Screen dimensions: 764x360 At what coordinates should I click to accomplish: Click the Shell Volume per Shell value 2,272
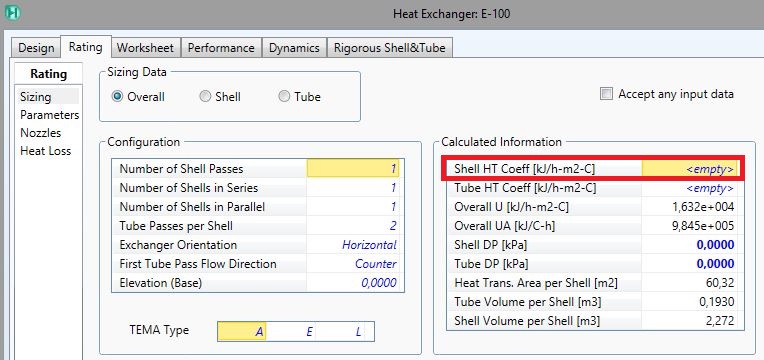tap(689, 321)
